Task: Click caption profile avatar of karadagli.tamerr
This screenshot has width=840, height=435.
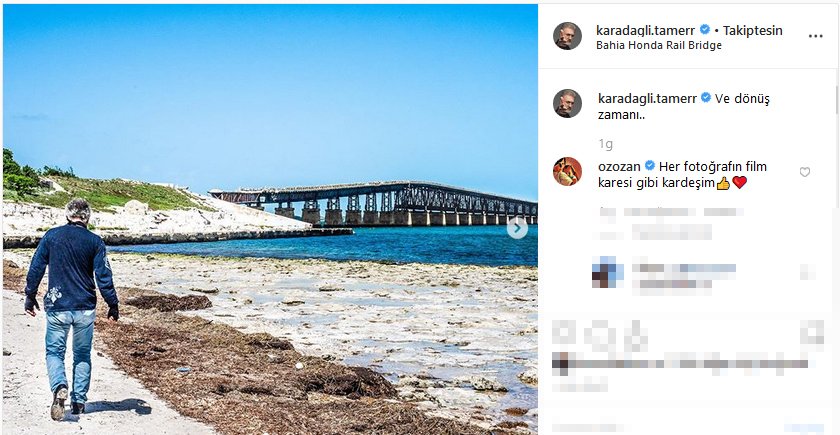Action: (x=567, y=103)
